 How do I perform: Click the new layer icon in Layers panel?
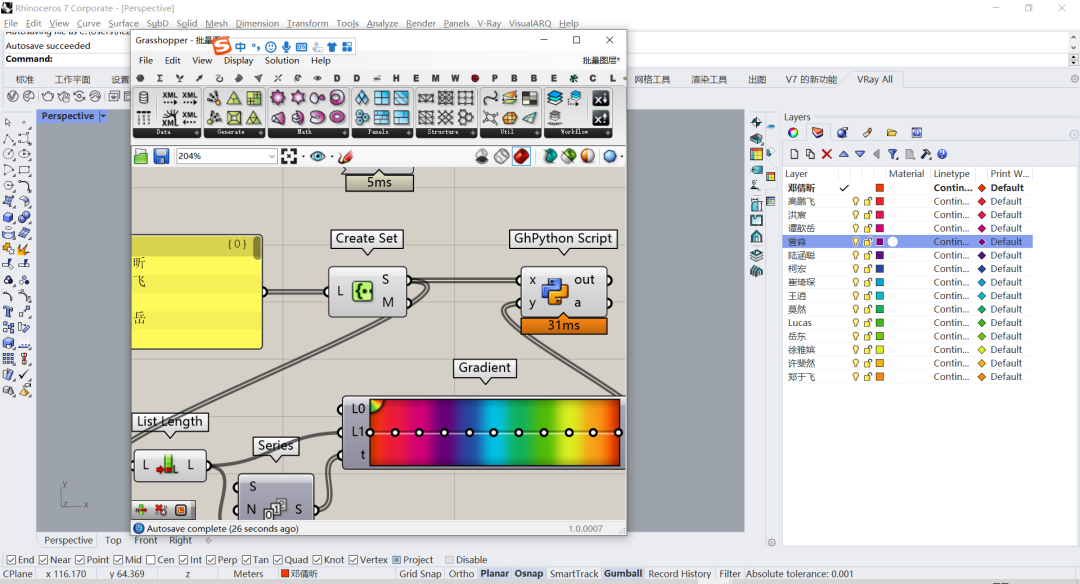click(x=794, y=154)
